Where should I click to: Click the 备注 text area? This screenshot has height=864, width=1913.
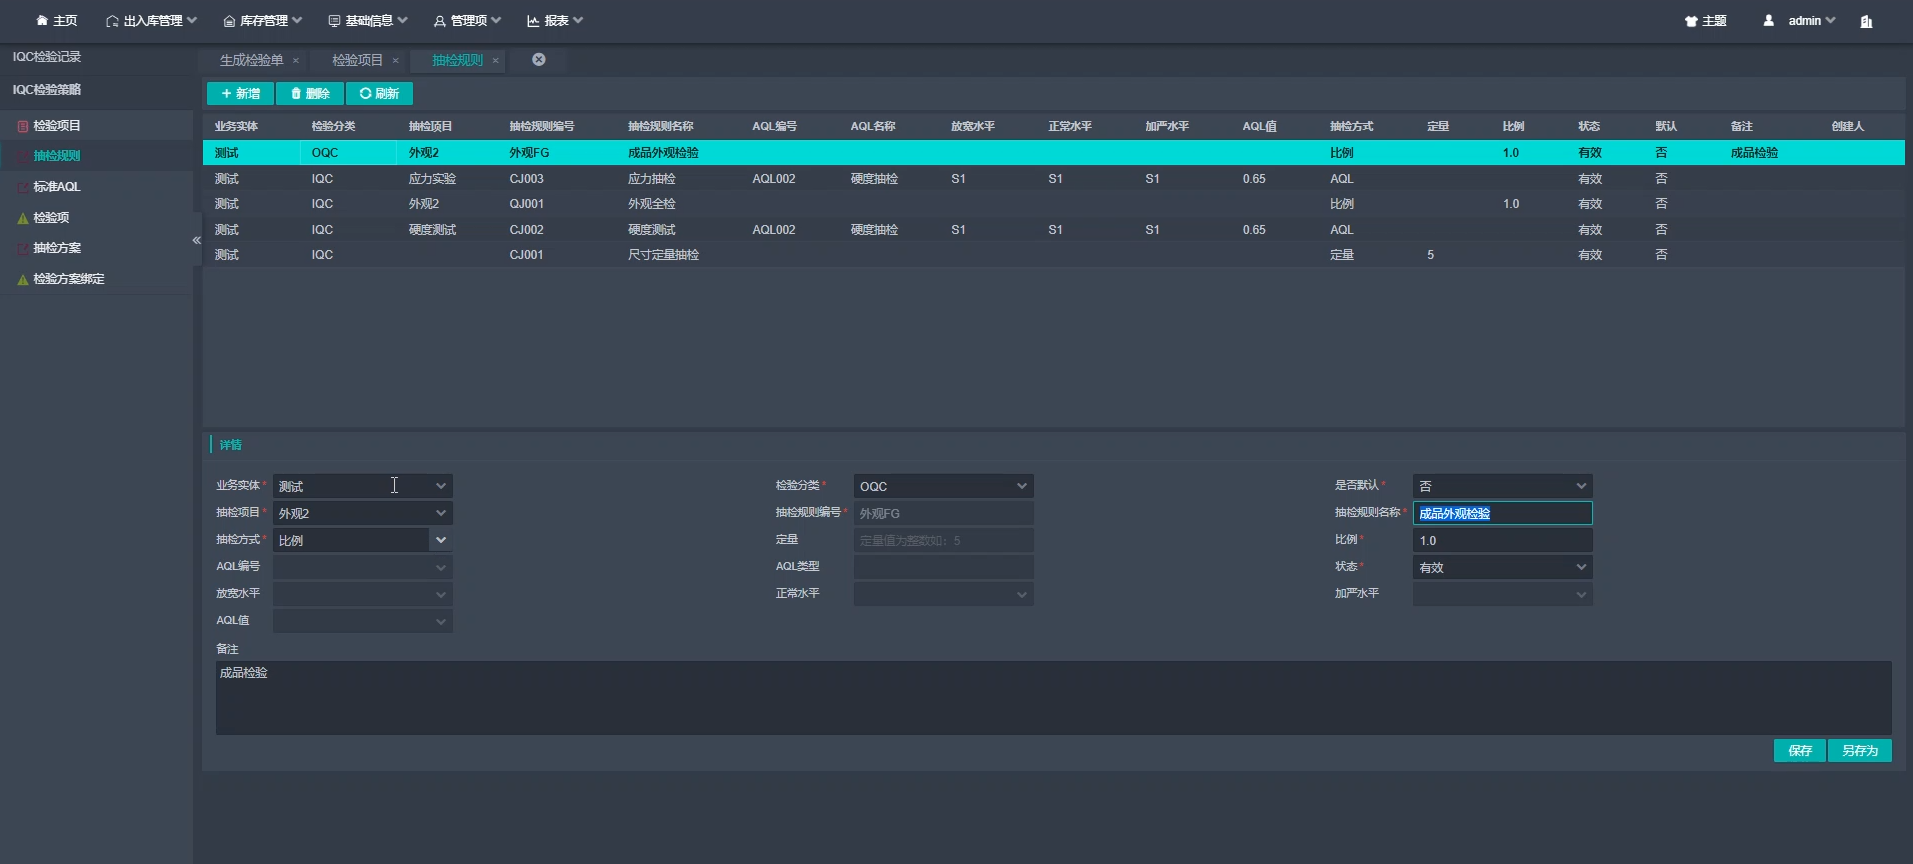(x=1054, y=698)
